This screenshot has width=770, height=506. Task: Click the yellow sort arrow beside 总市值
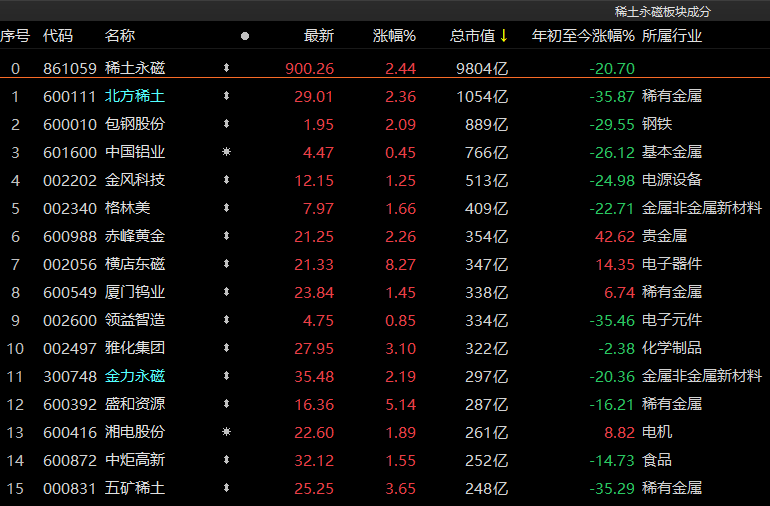click(504, 35)
